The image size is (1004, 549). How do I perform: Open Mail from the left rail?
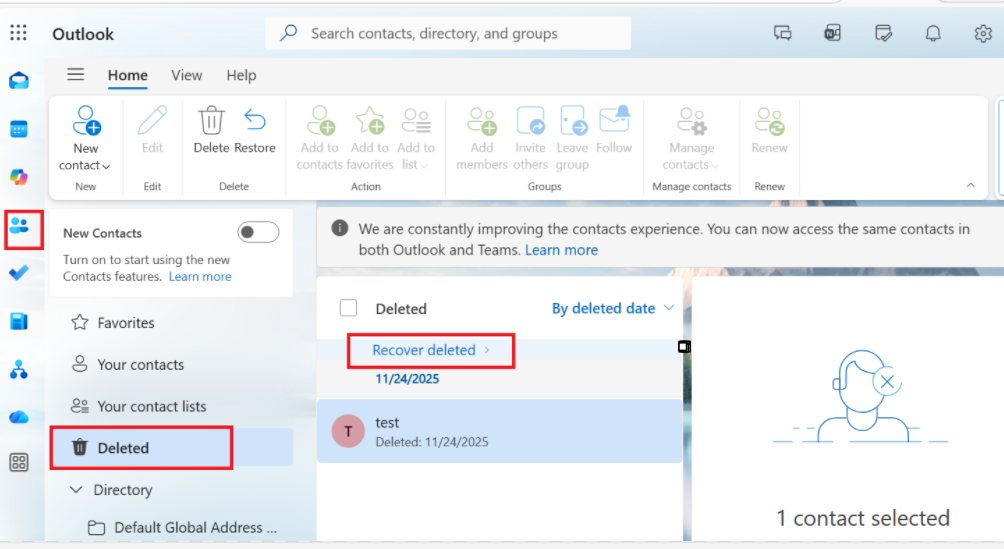point(19,81)
